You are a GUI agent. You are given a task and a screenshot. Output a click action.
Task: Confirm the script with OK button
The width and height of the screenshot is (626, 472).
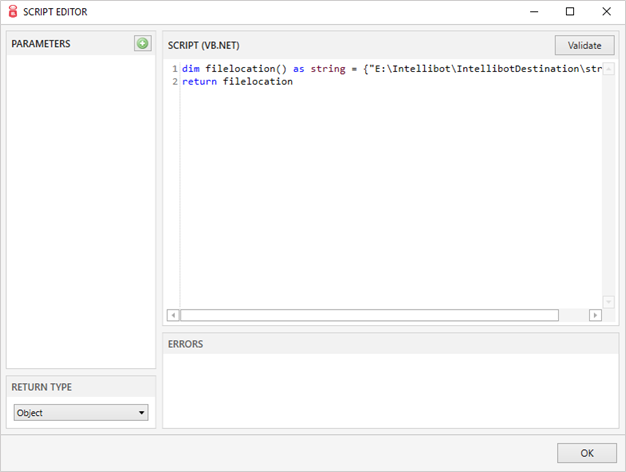click(587, 453)
